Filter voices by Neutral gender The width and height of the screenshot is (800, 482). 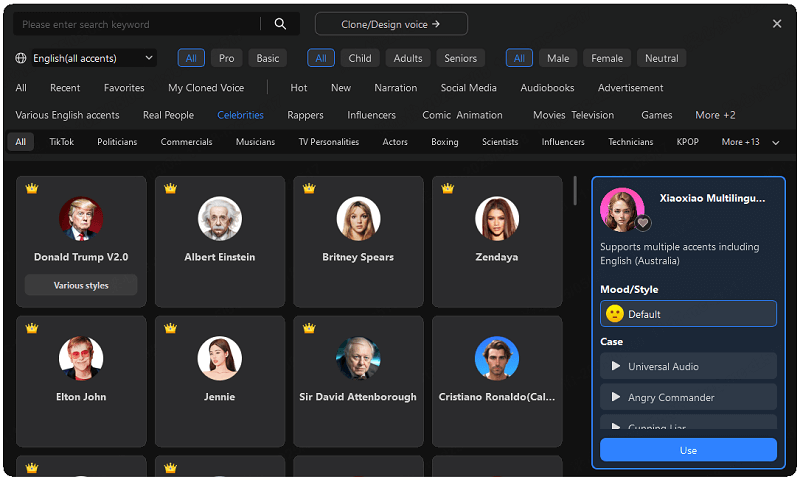[x=662, y=58]
